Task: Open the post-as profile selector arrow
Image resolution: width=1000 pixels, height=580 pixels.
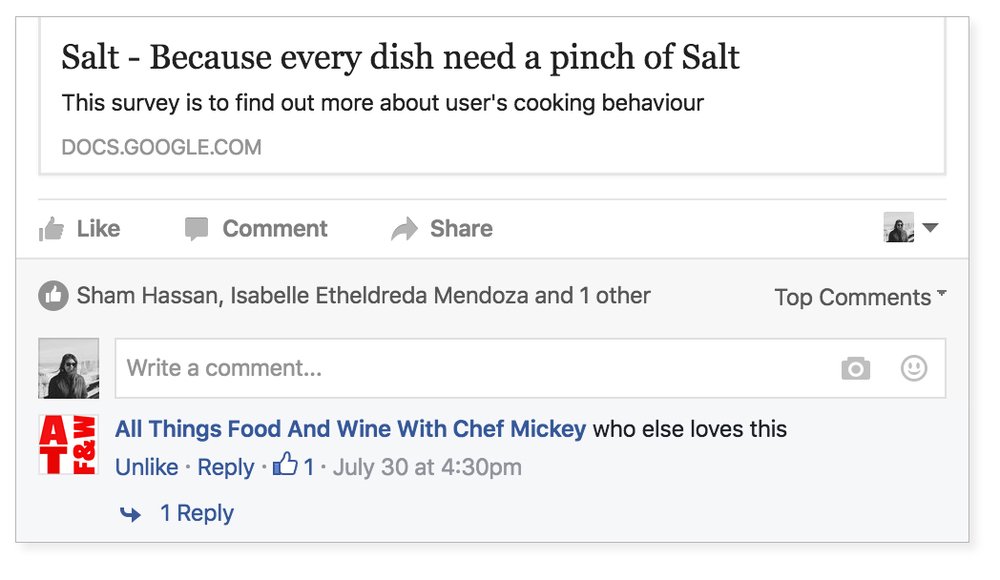Action: point(930,228)
